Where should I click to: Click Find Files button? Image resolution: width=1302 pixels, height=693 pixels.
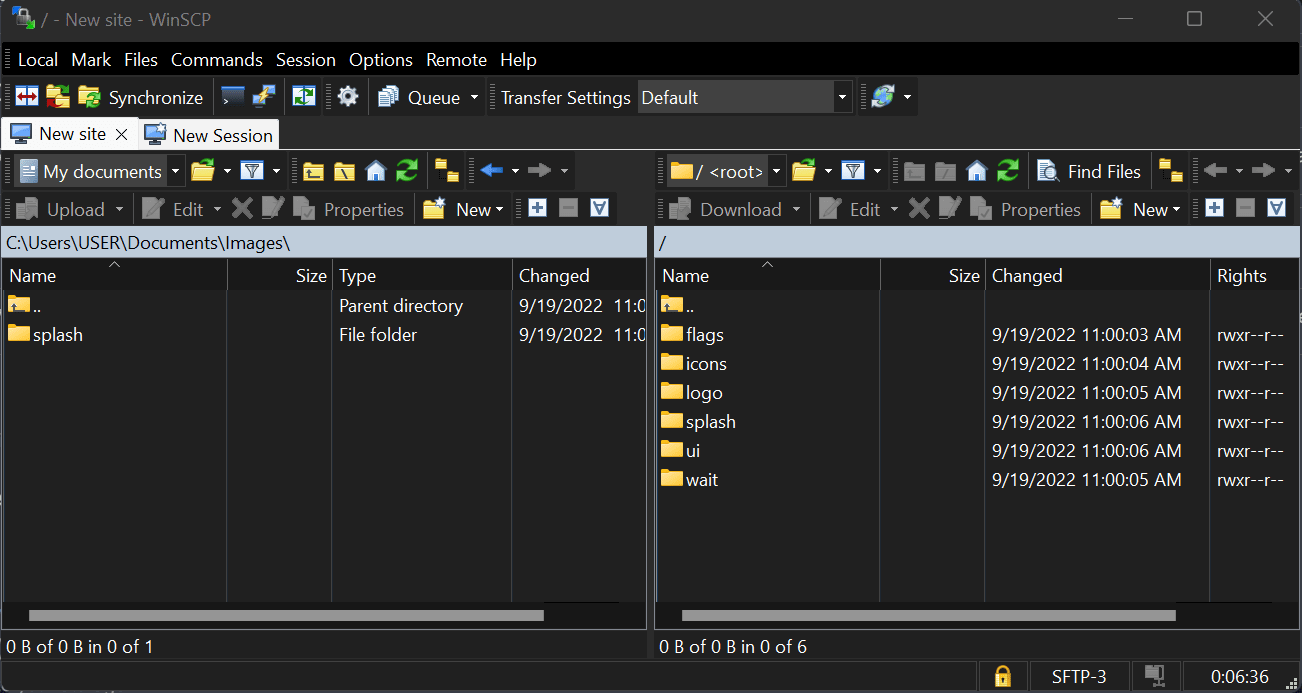[1089, 171]
